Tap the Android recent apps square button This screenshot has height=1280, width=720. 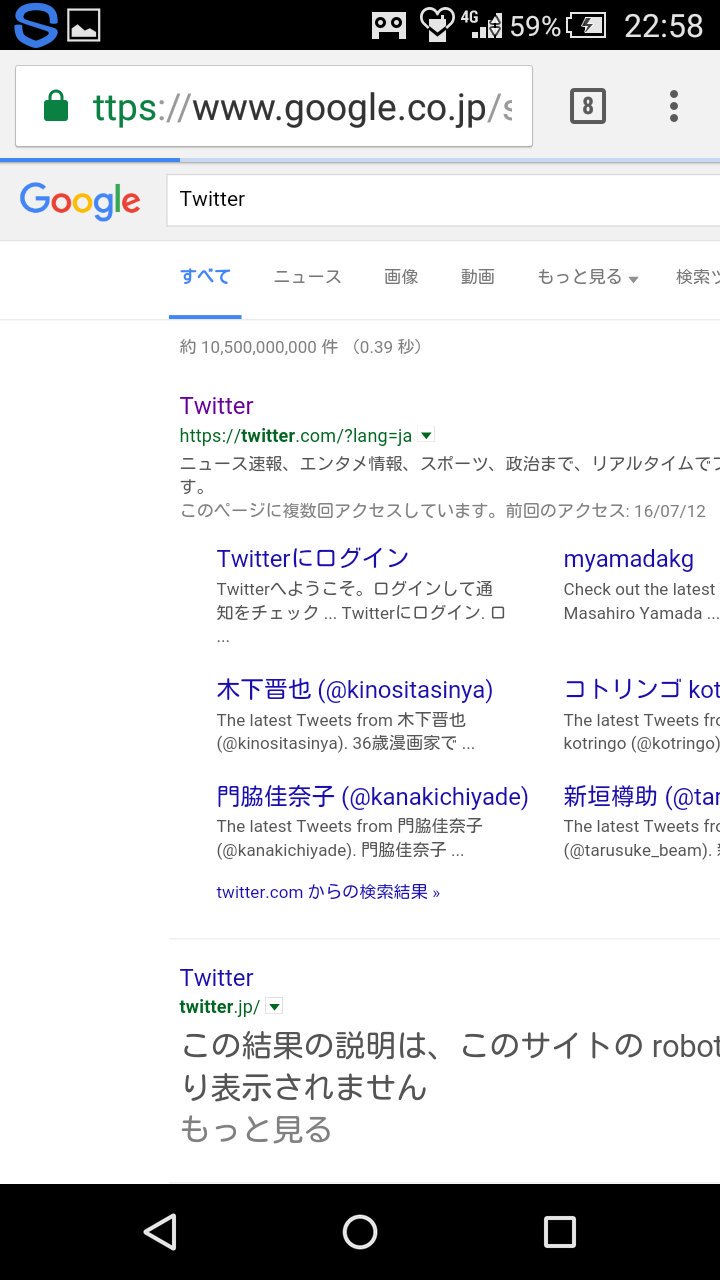[560, 1232]
